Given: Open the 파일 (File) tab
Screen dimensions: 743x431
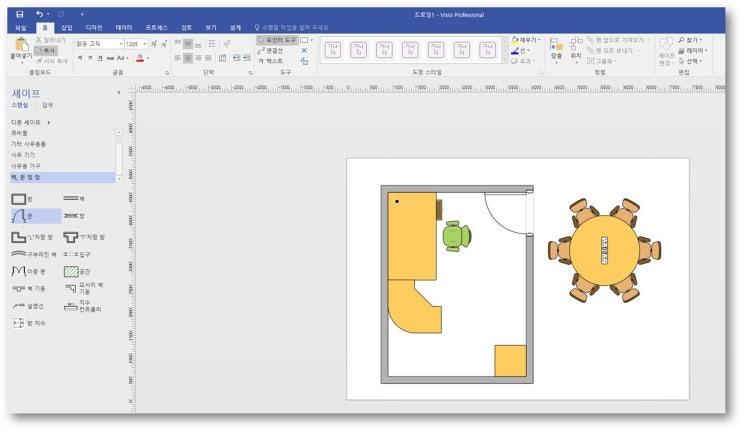Looking at the screenshot, I should [20, 28].
